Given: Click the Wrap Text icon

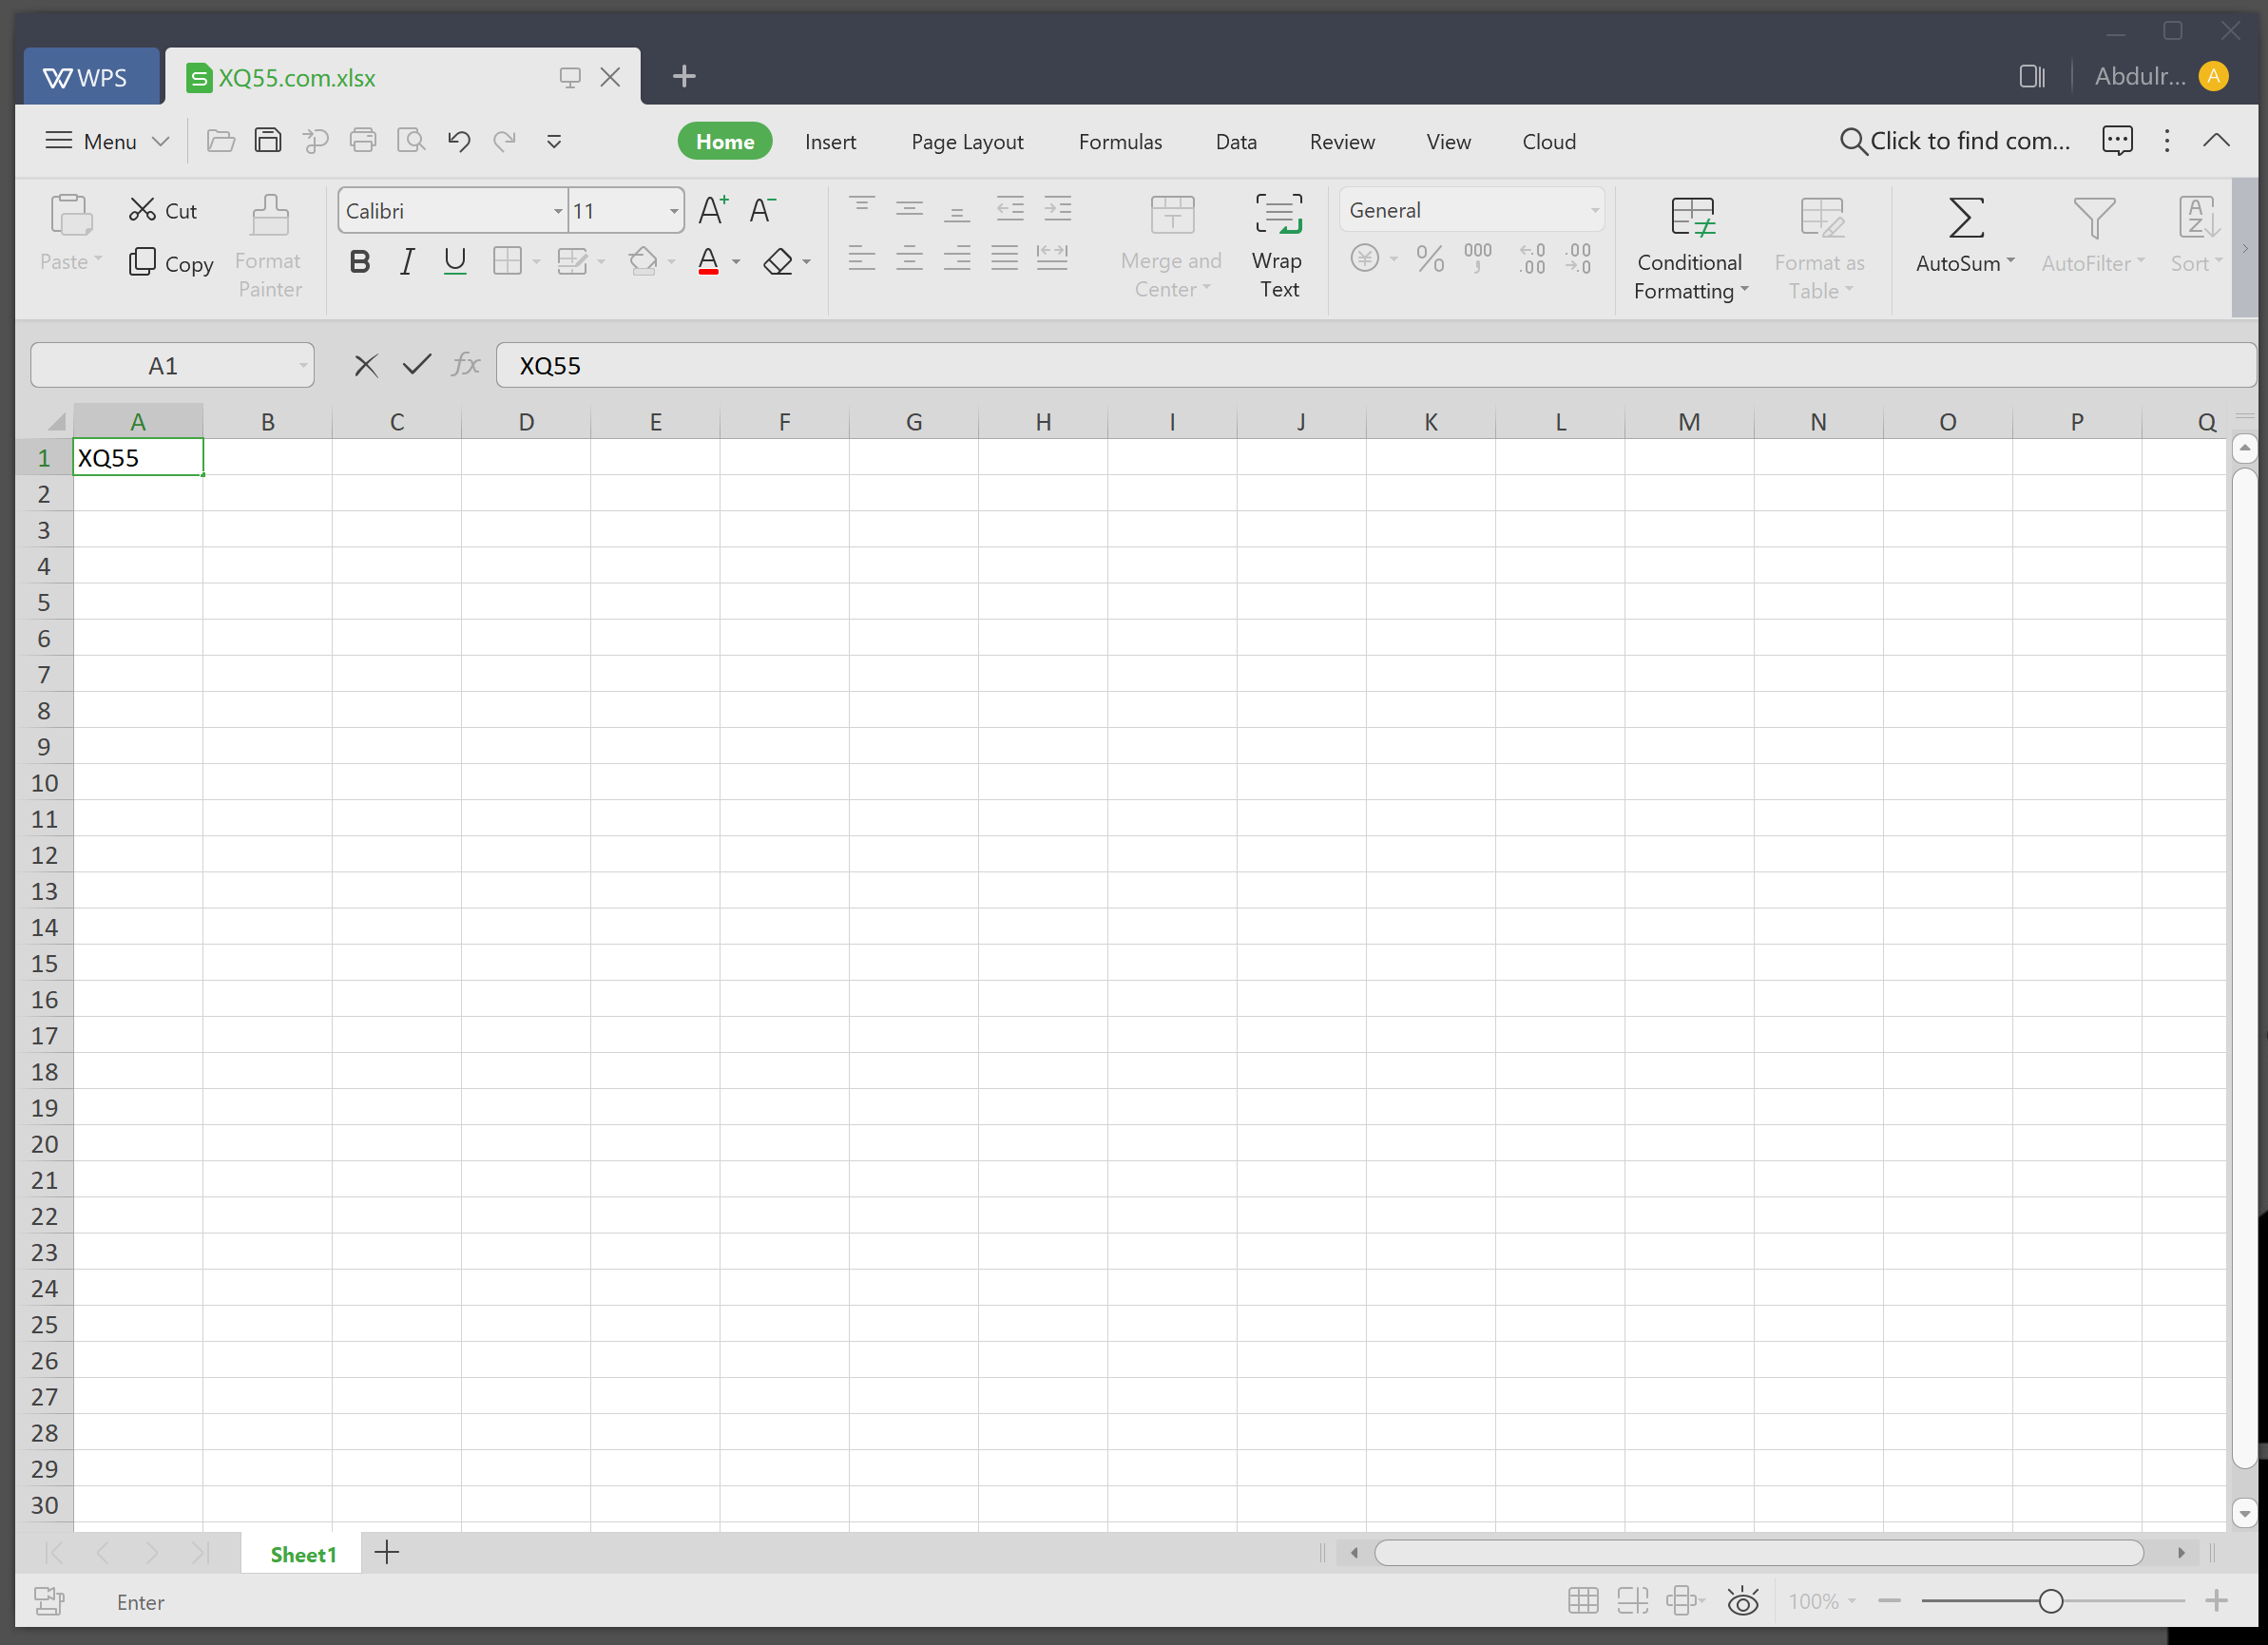Looking at the screenshot, I should 1278,216.
